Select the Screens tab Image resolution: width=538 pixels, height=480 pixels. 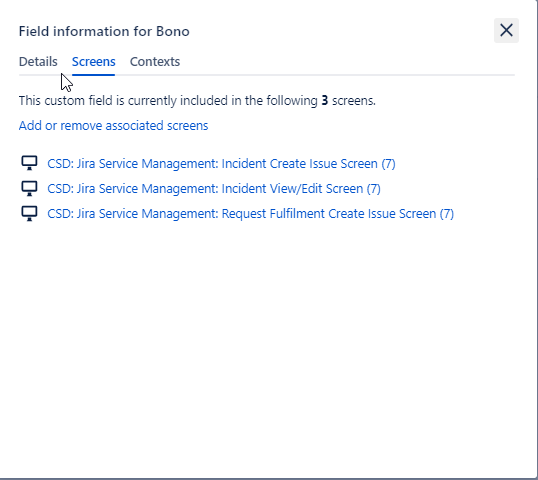click(x=93, y=62)
